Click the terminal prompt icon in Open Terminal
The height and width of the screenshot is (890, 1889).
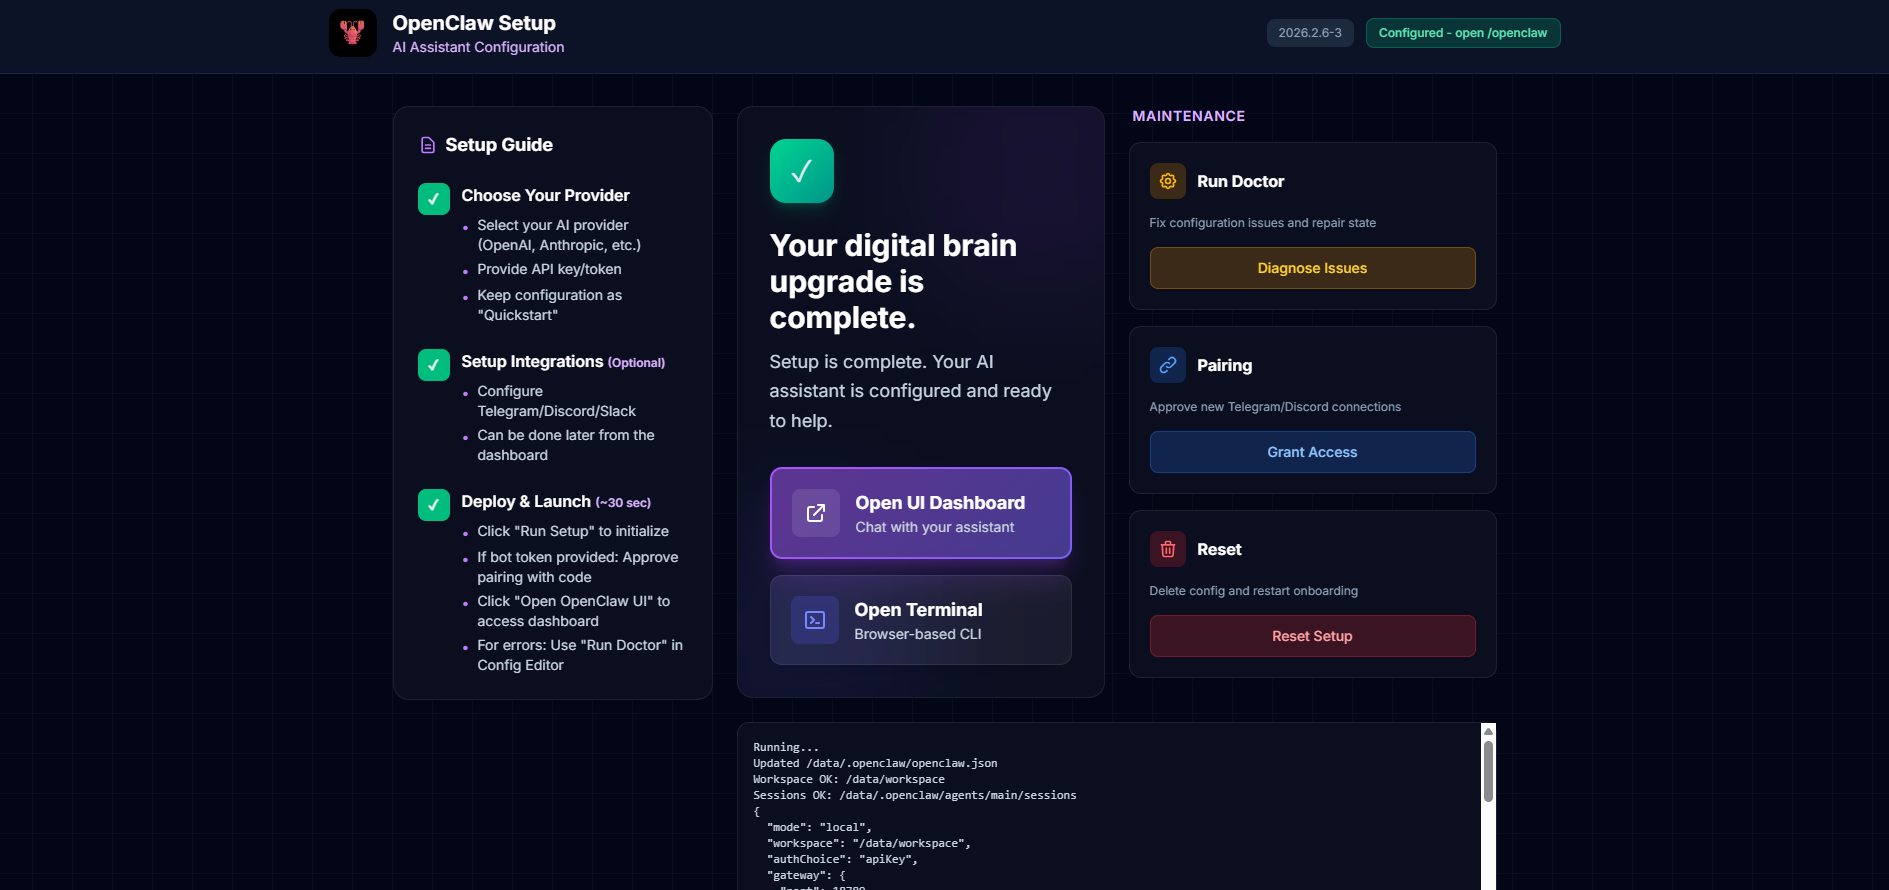click(815, 620)
